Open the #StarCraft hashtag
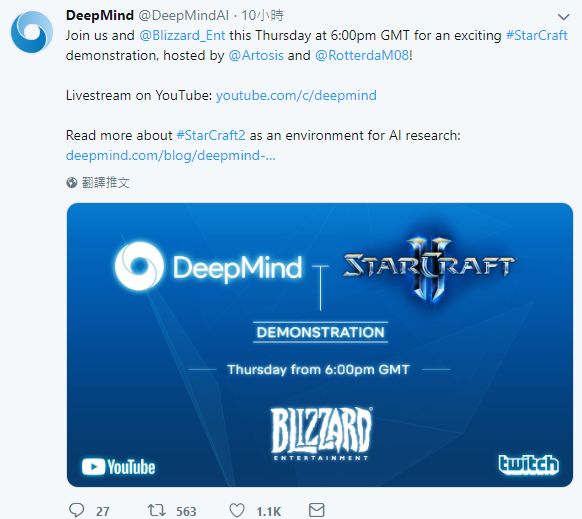Screen dimensions: 582x519 [x=537, y=36]
